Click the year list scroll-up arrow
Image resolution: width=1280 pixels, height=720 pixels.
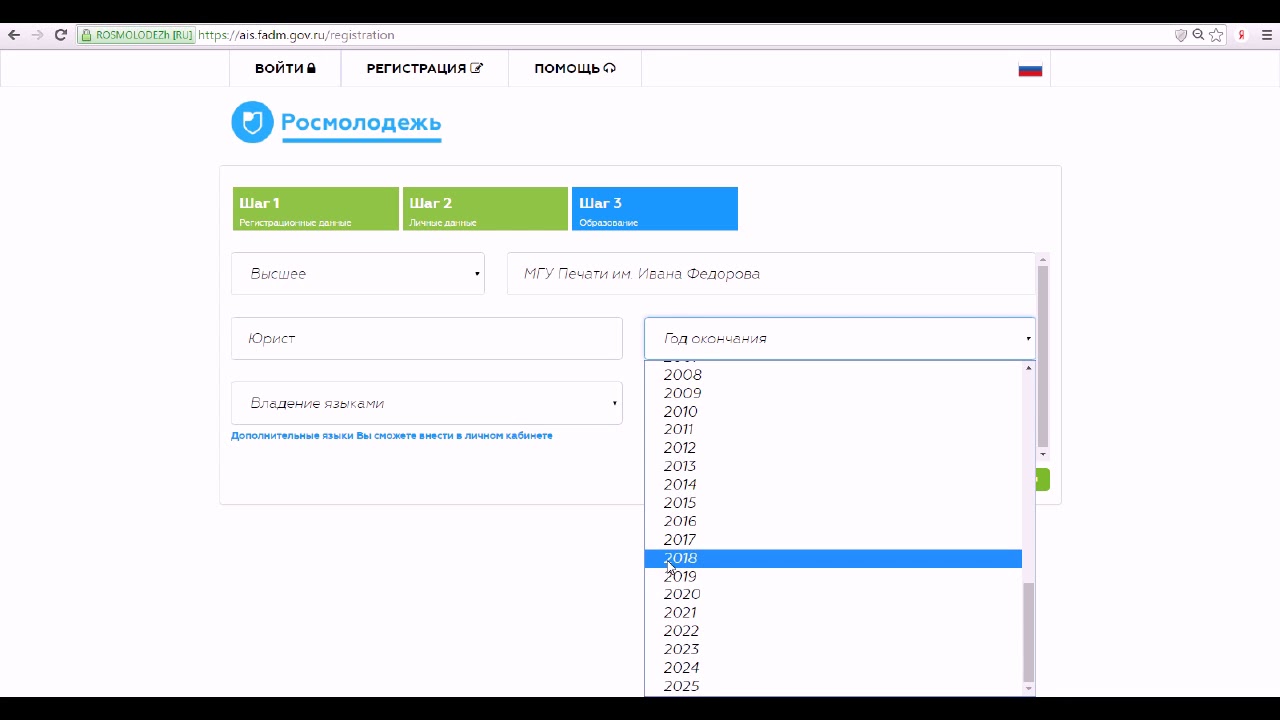(1028, 368)
